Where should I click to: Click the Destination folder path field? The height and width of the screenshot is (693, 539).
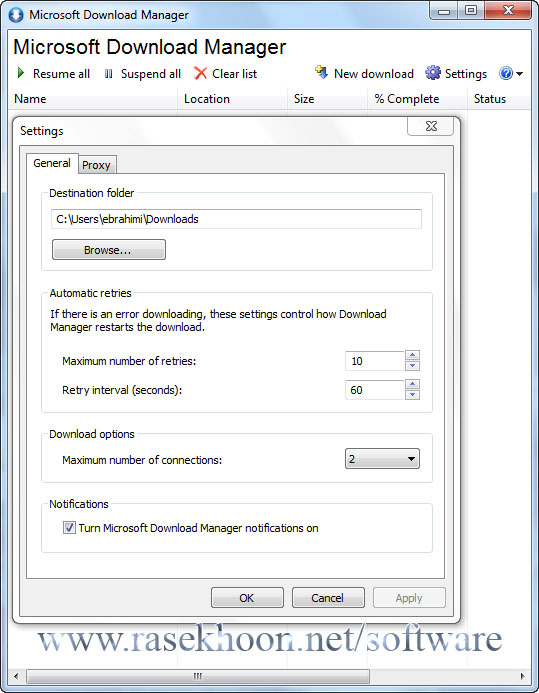pyautogui.click(x=236, y=219)
